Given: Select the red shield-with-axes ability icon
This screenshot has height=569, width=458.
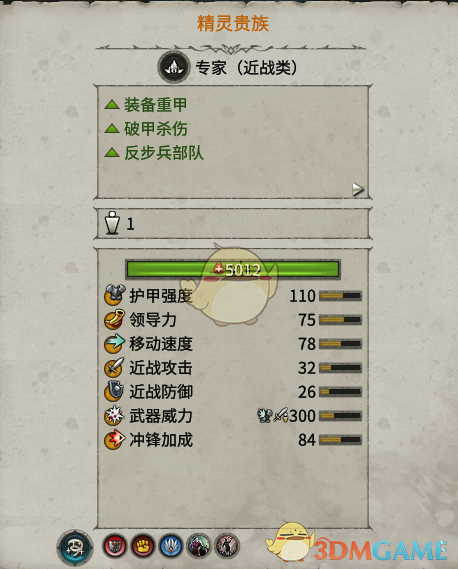Looking at the screenshot, I should pos(115,546).
